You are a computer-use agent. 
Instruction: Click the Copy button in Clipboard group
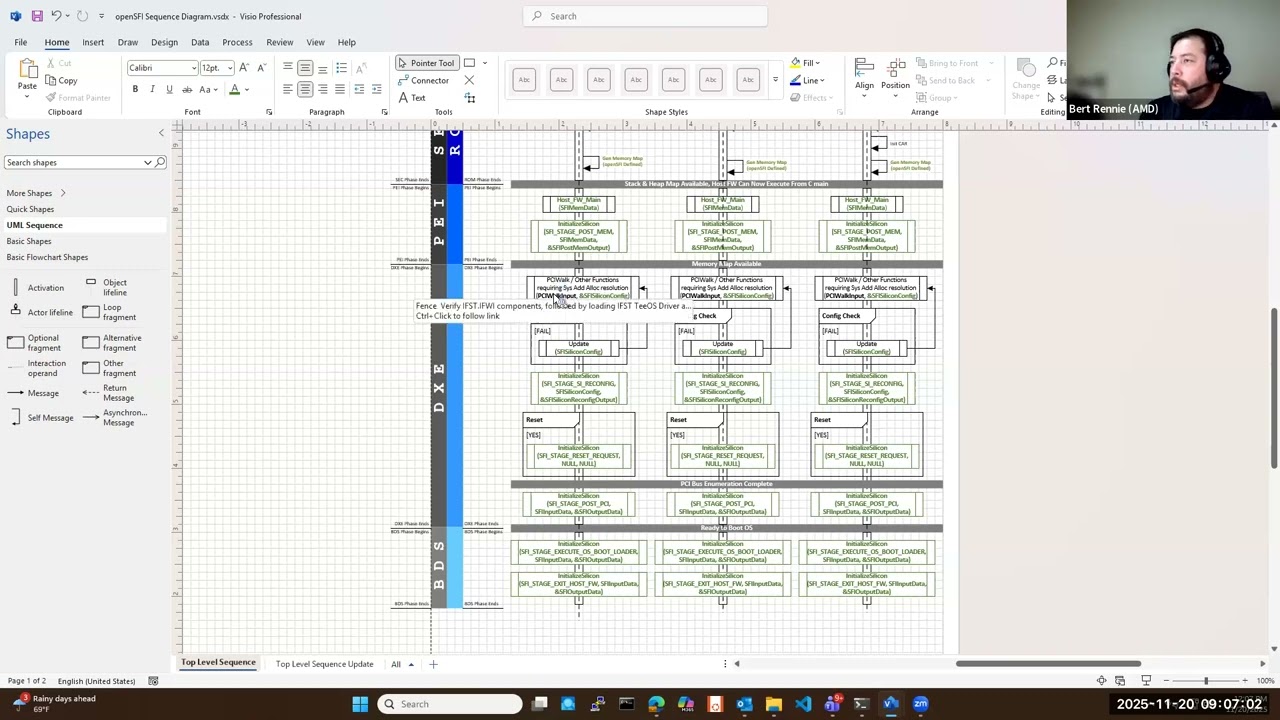(61, 80)
